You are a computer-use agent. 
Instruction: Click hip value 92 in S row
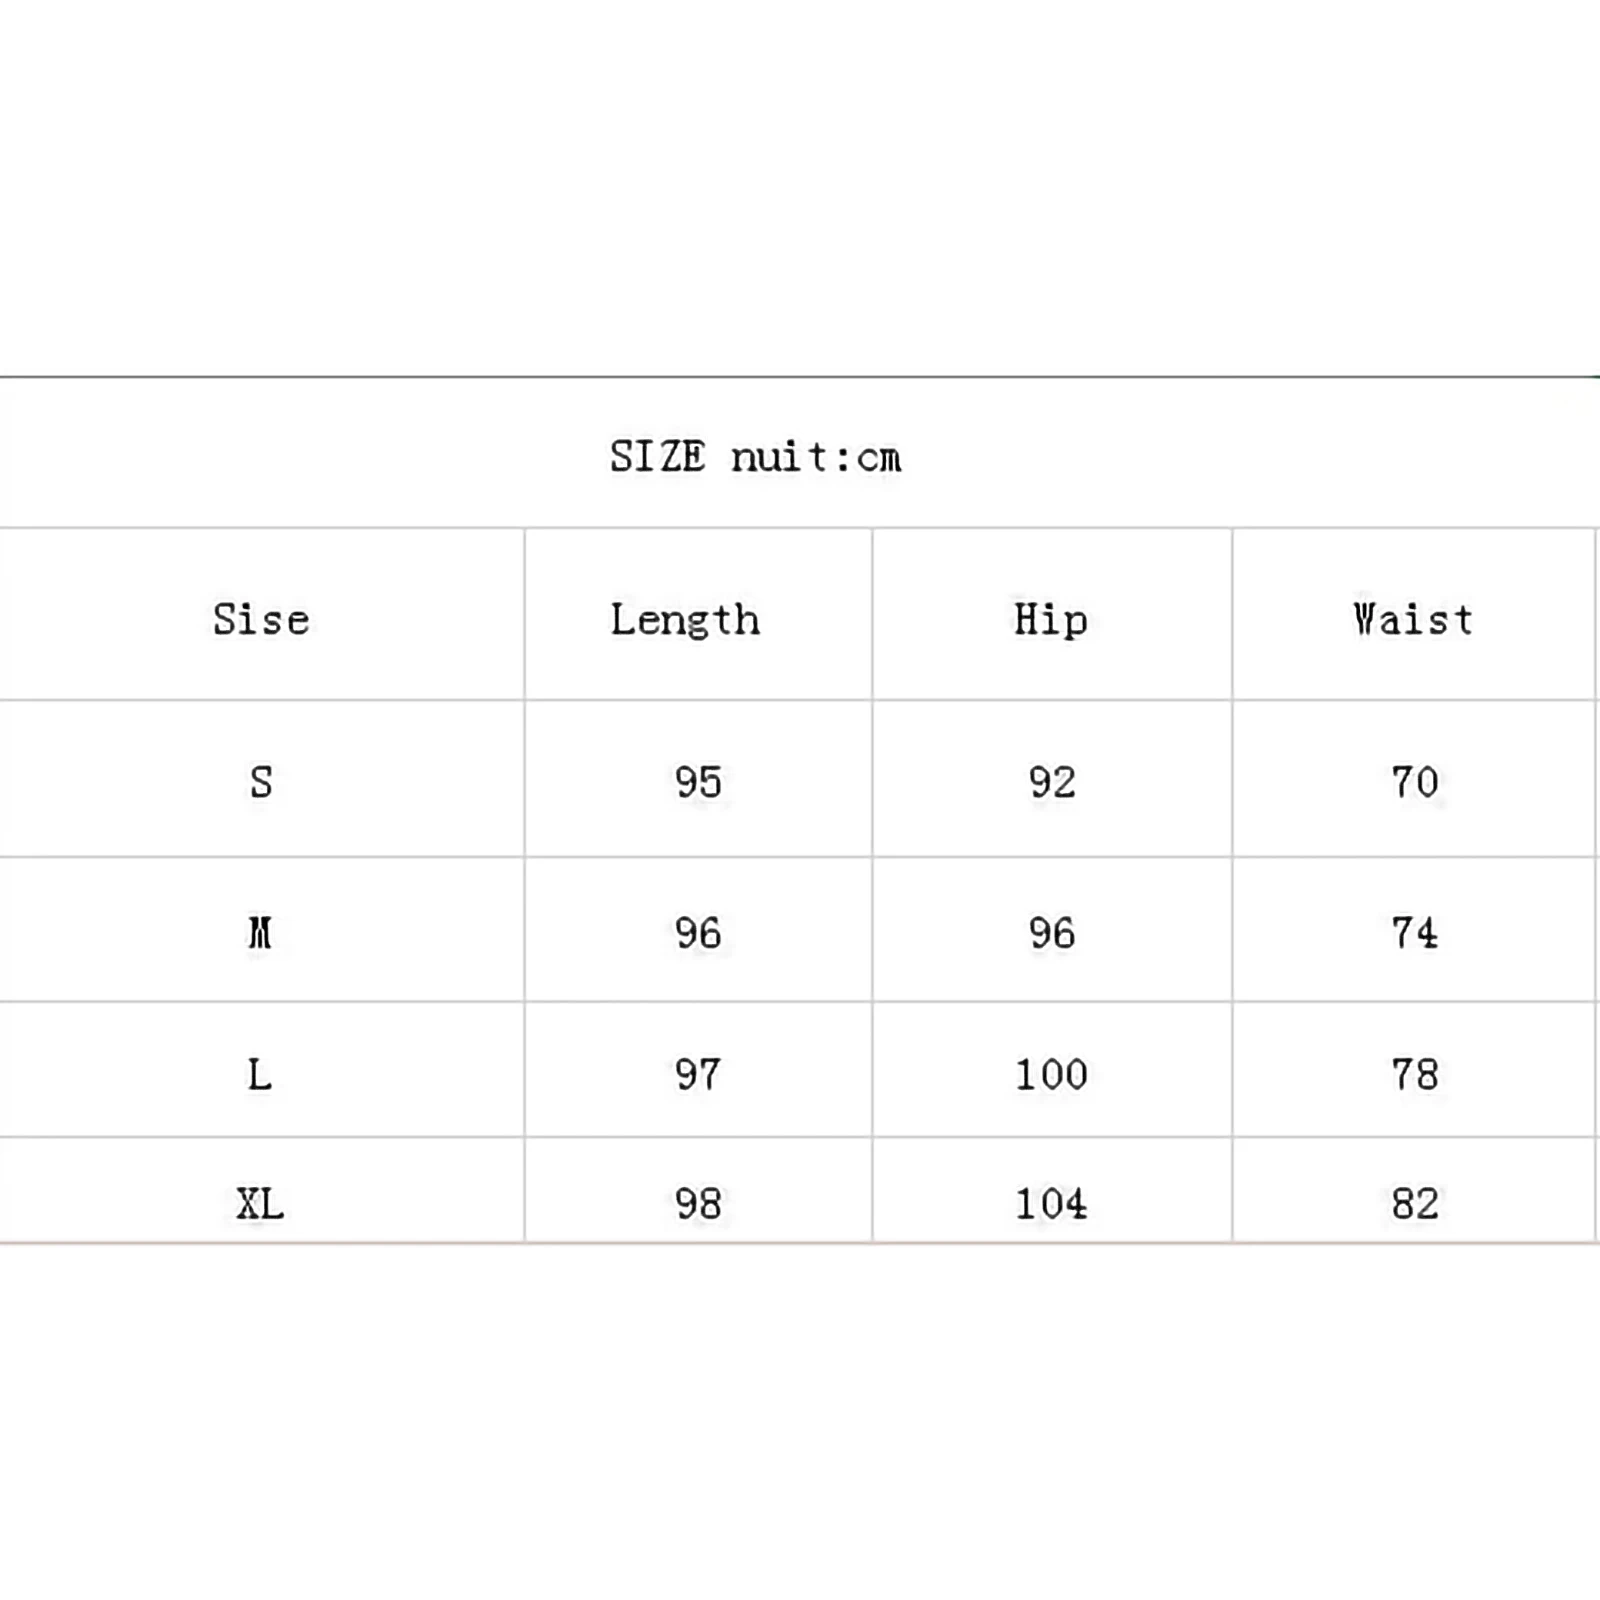click(x=1052, y=782)
